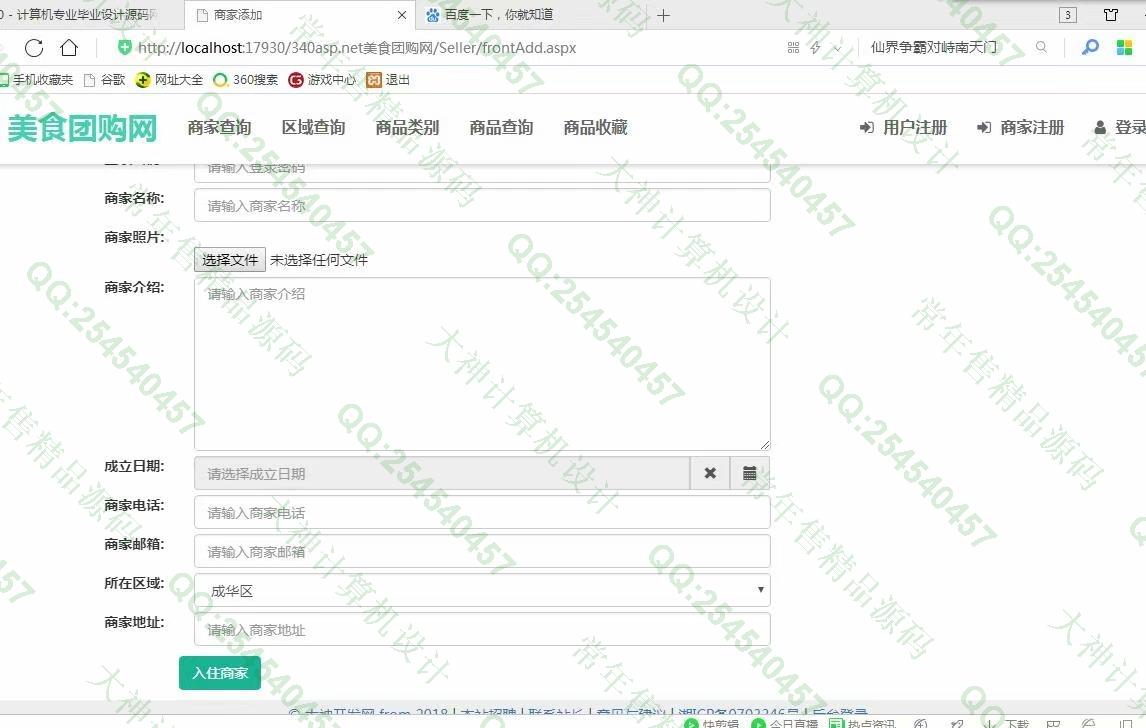
Task: Click the blue magnifier search icon
Action: (x=1090, y=48)
